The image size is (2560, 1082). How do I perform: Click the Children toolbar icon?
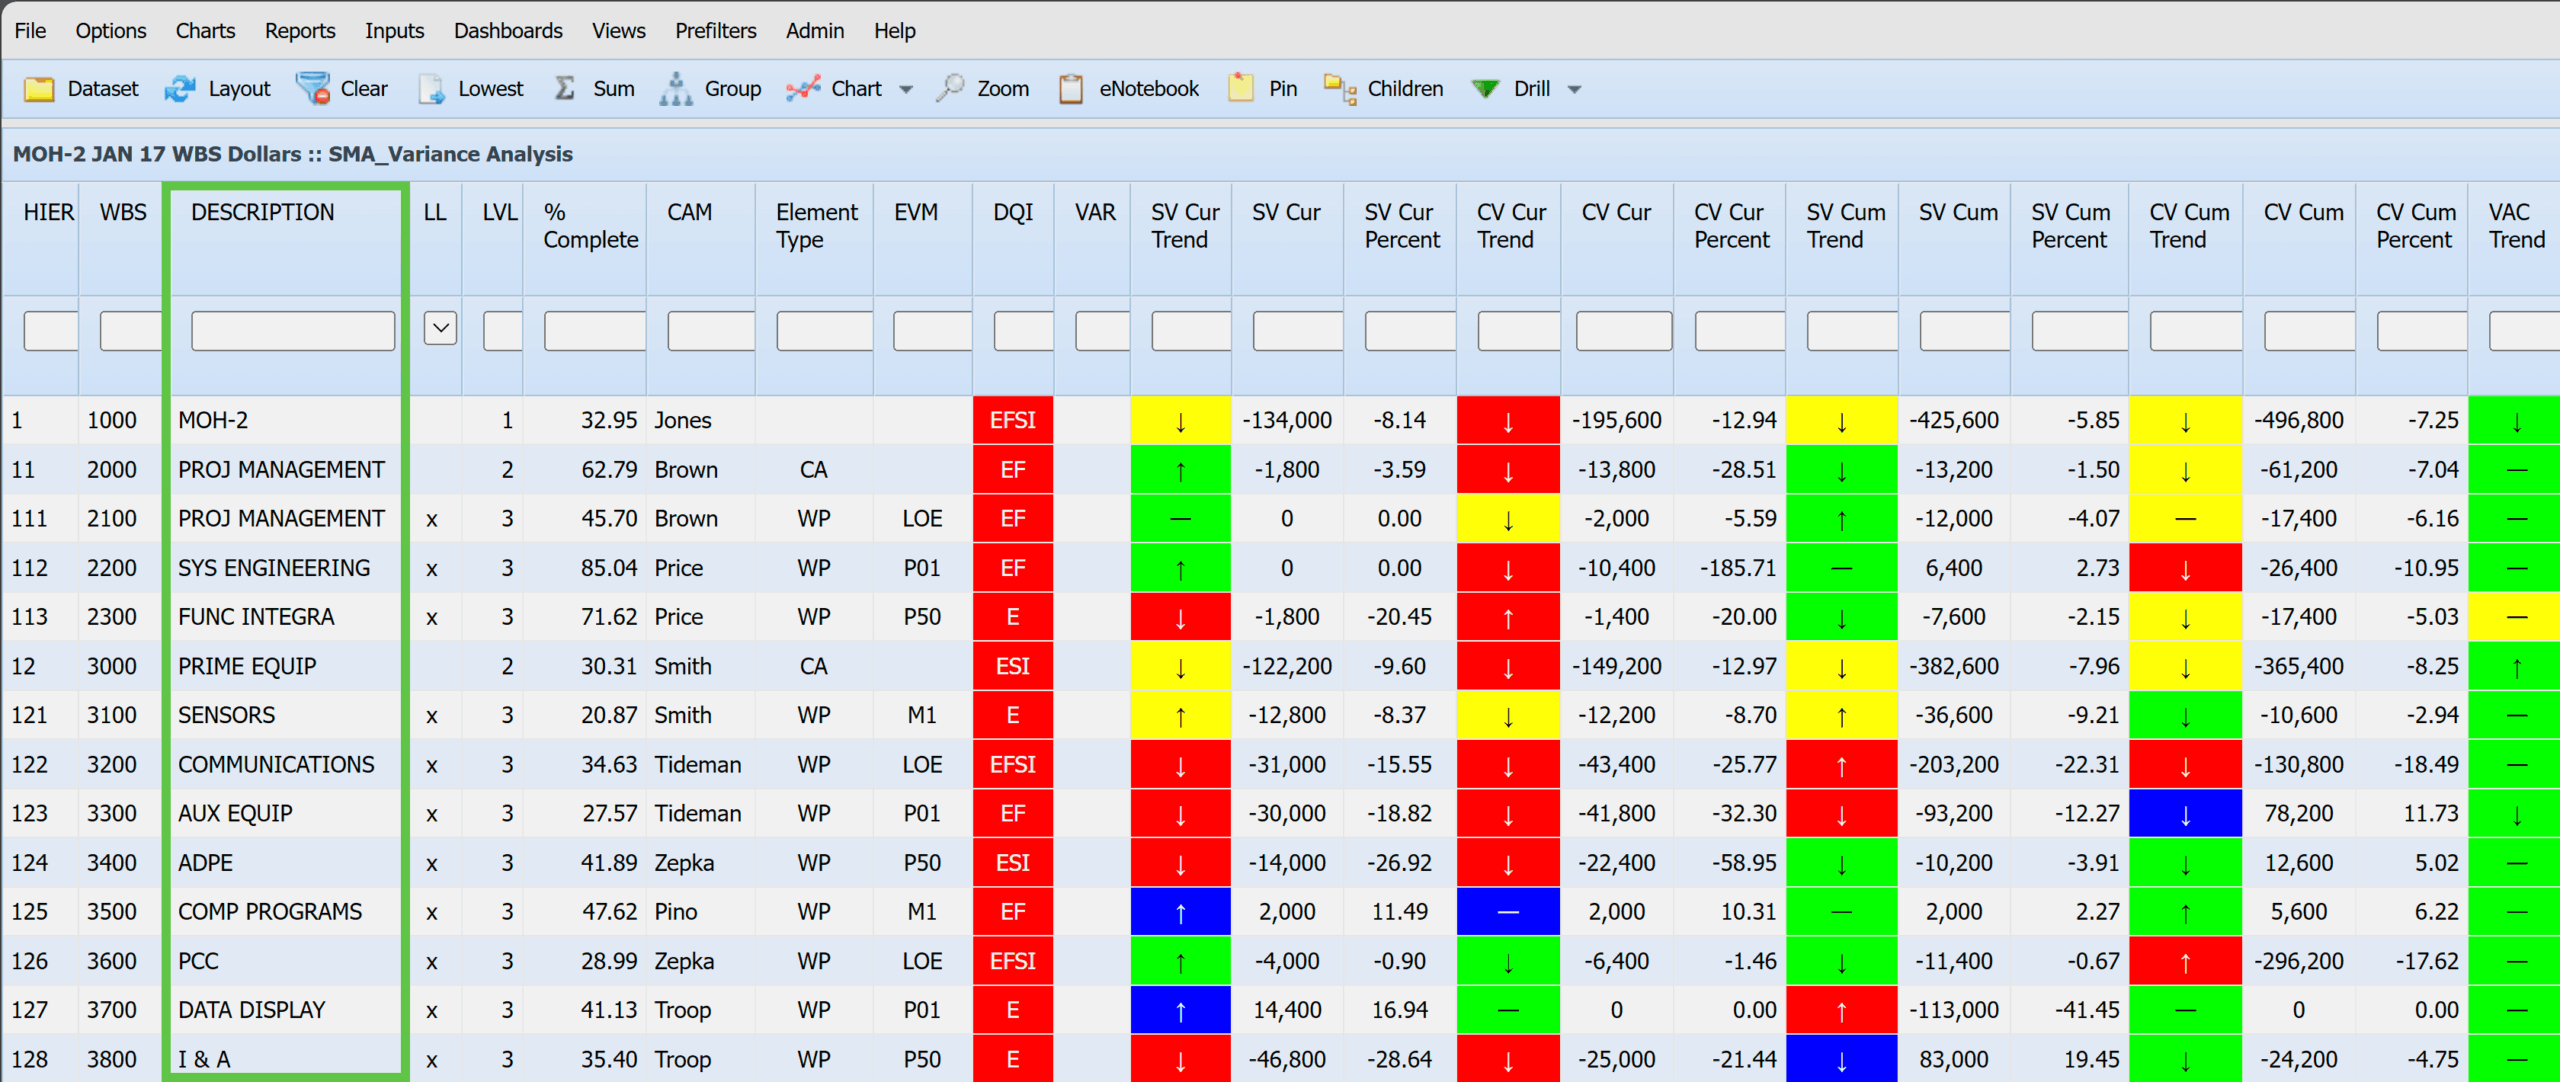tap(1340, 89)
